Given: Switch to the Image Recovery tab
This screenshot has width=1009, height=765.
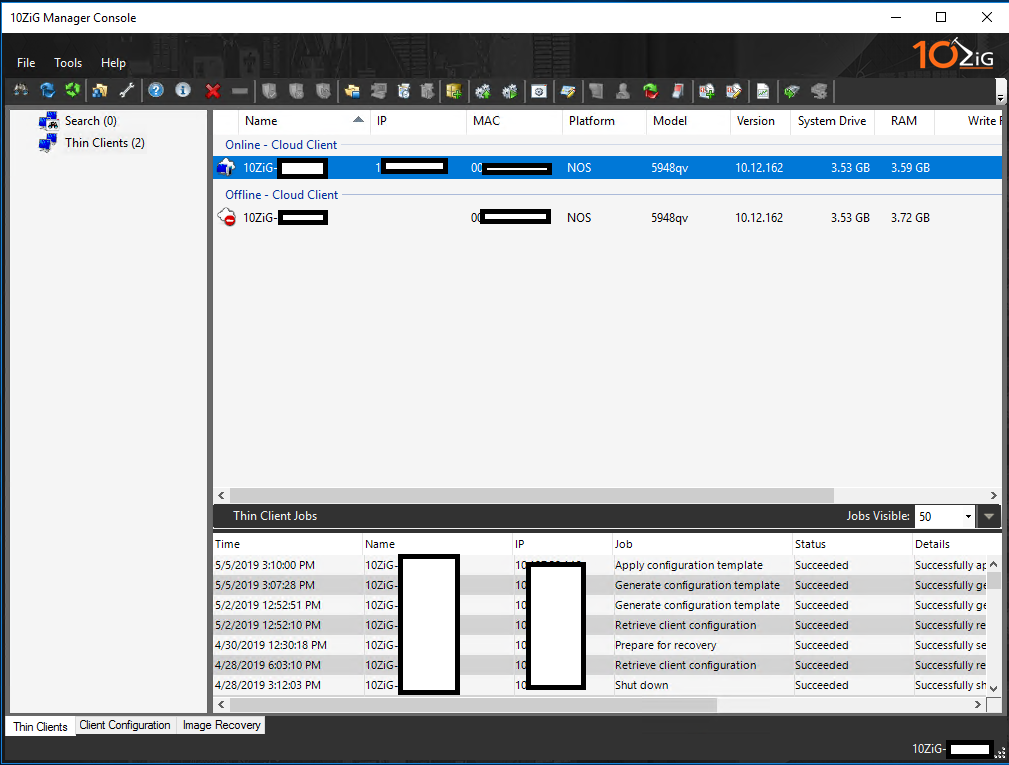Looking at the screenshot, I should click(x=221, y=725).
